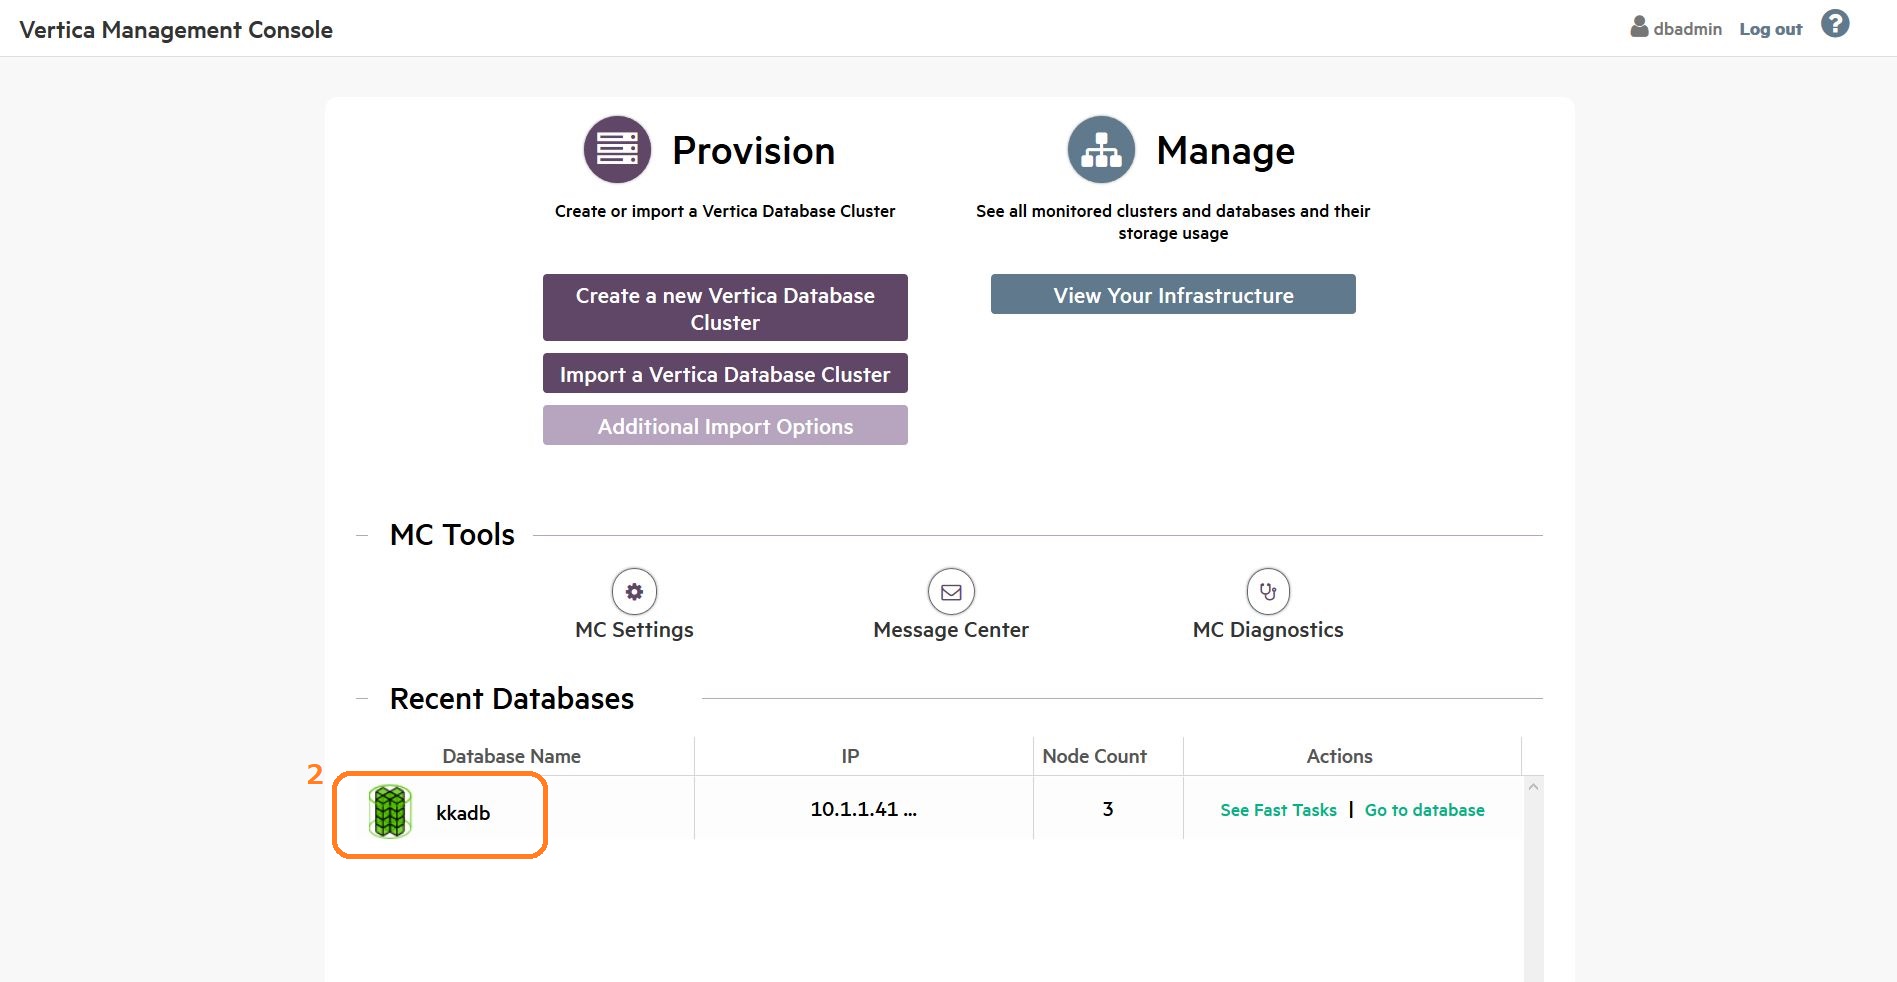
Task: Log out of the console
Action: (x=1770, y=29)
